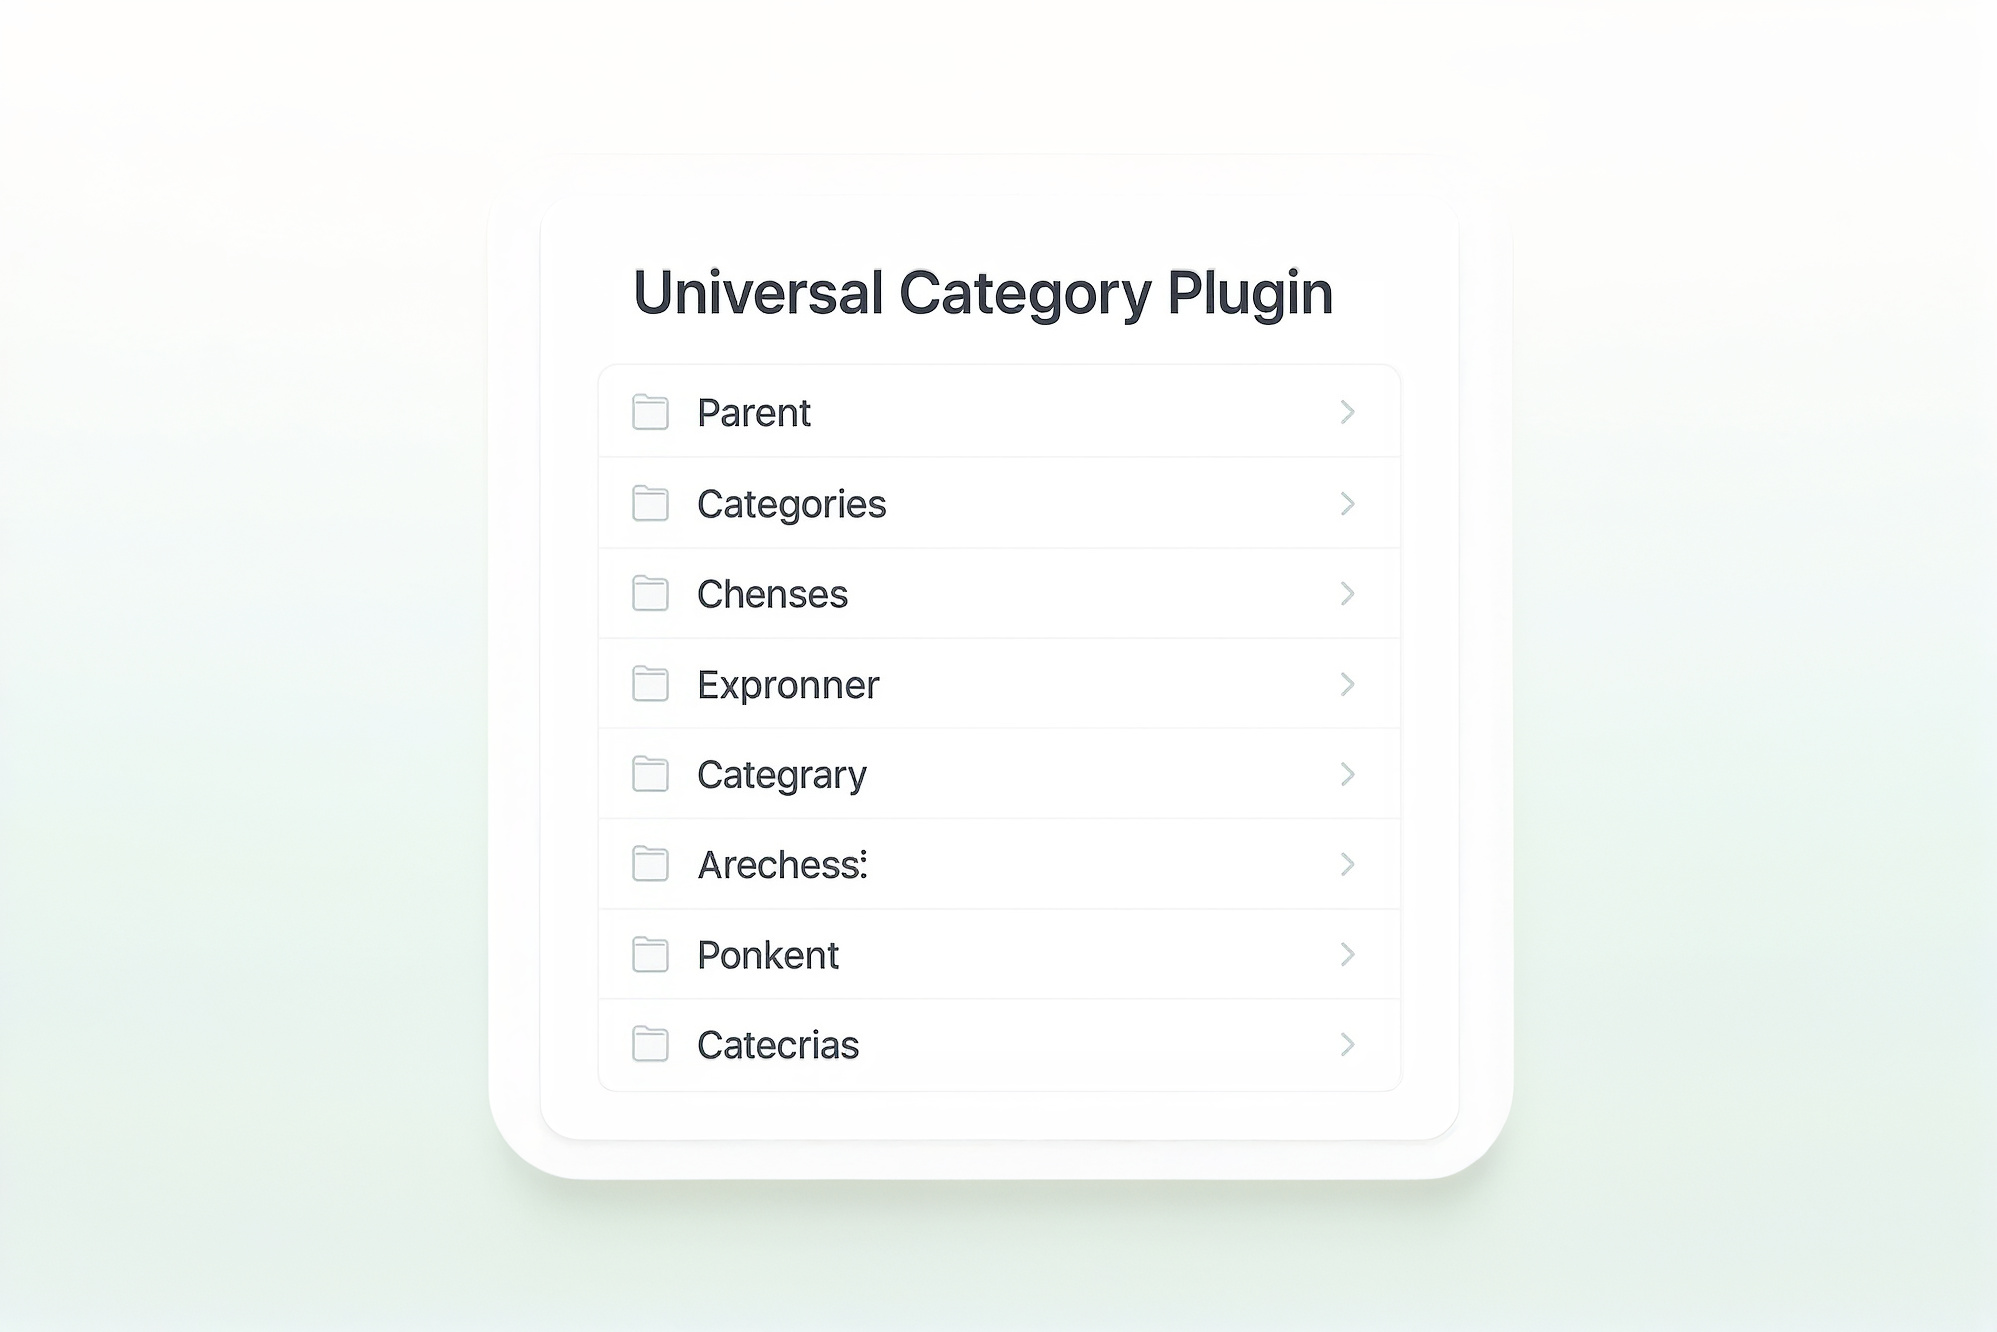Select the Ponkent folder icon
This screenshot has height=1332, width=1997.
tap(650, 955)
